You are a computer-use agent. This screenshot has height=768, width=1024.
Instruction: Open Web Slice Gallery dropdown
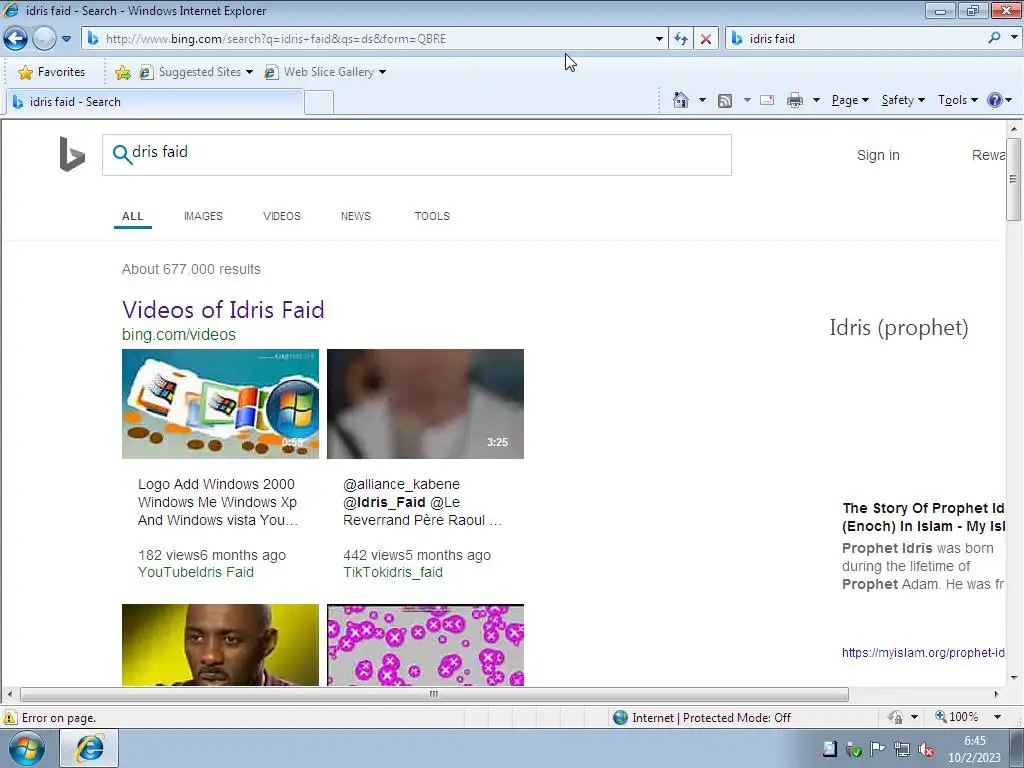(325, 72)
